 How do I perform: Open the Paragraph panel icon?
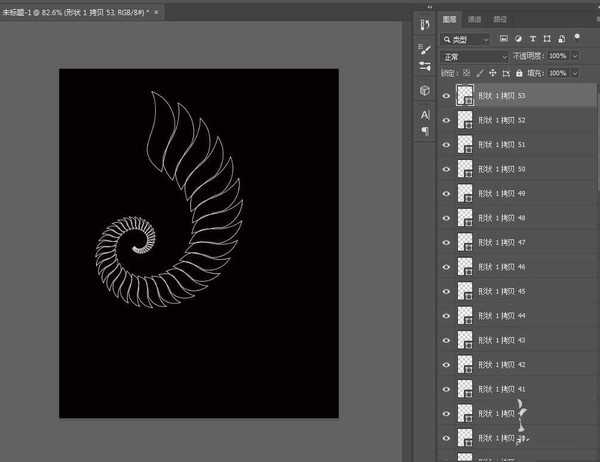(425, 131)
